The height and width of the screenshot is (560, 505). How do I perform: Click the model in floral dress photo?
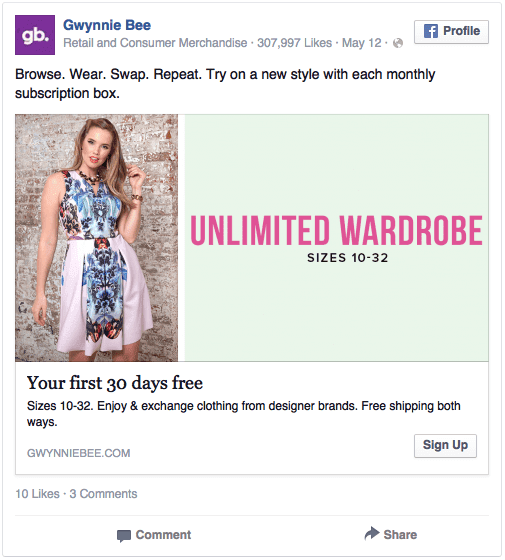coord(96,238)
